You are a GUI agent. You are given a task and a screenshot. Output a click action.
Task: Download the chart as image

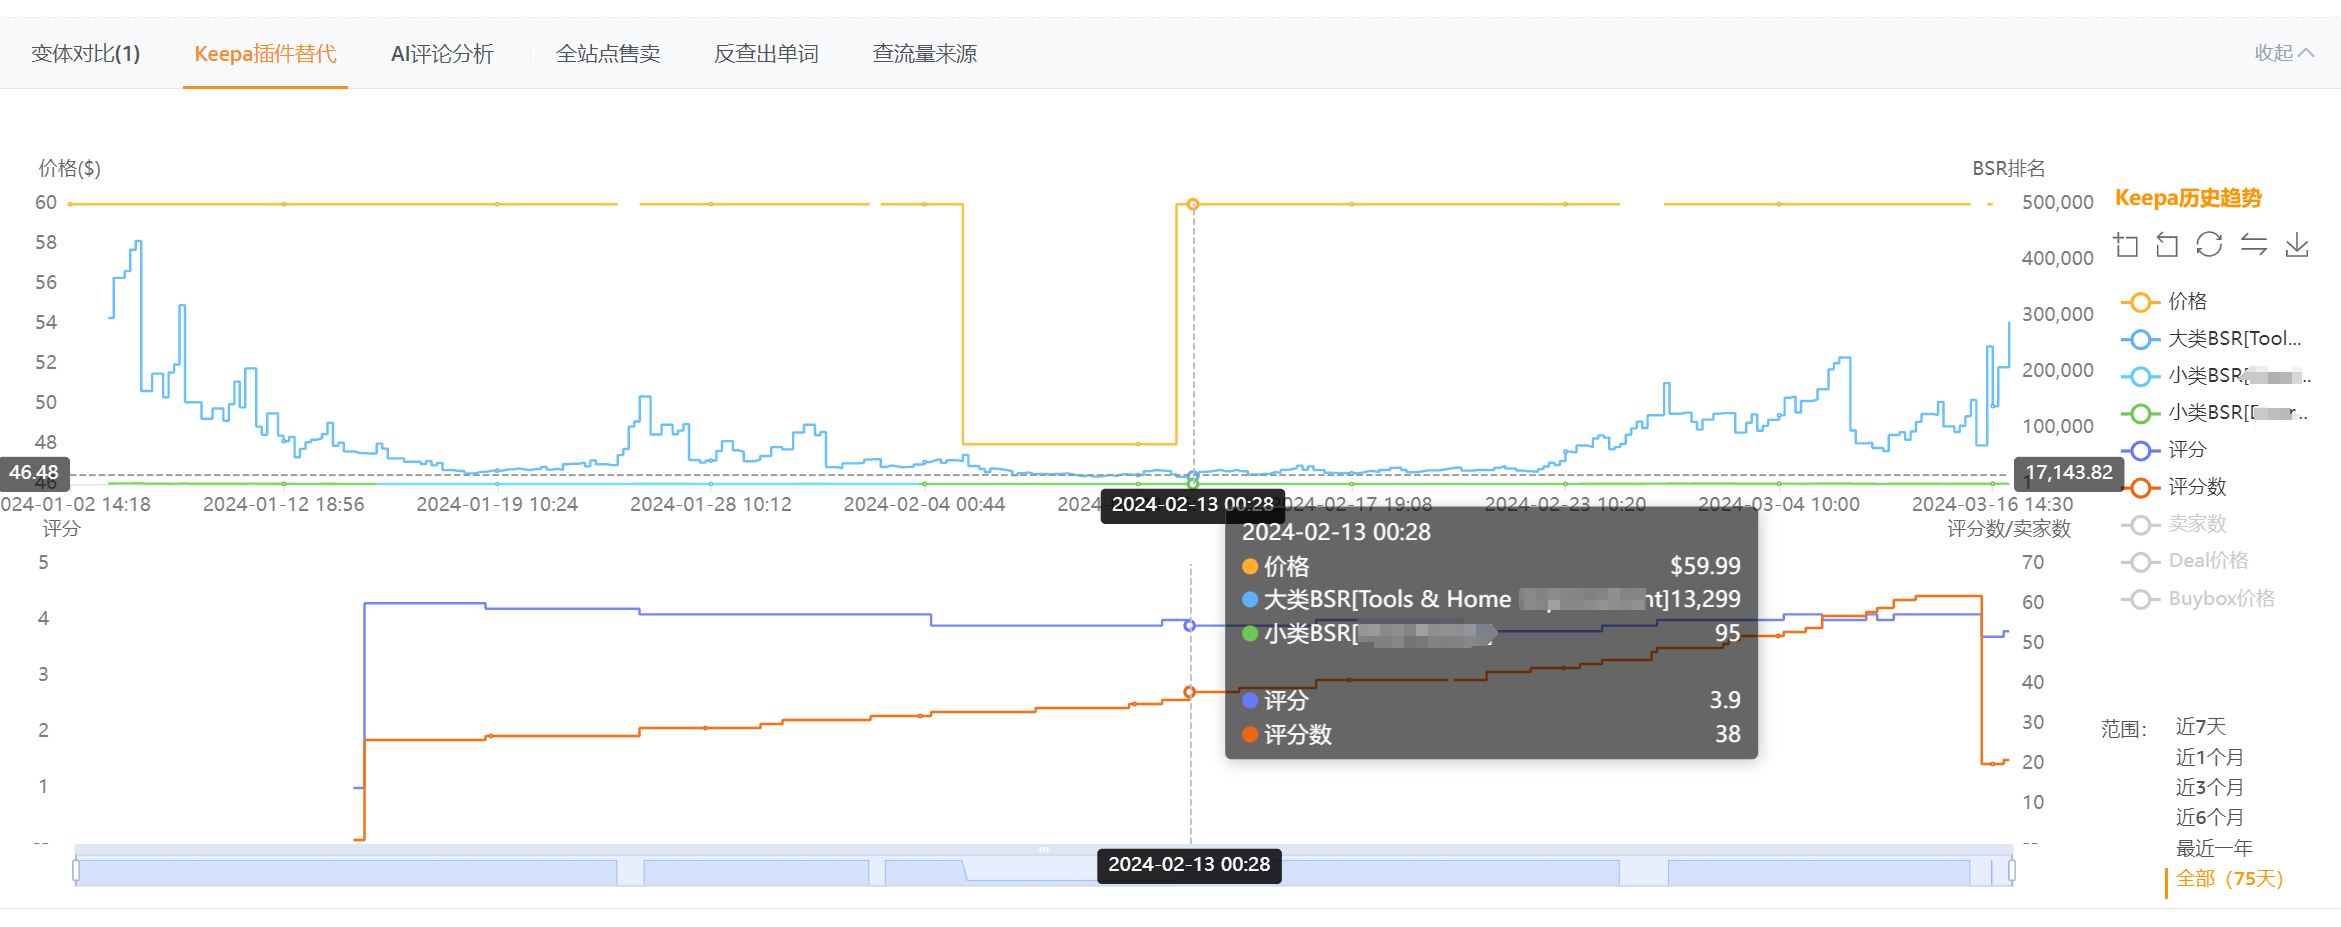click(x=2297, y=245)
